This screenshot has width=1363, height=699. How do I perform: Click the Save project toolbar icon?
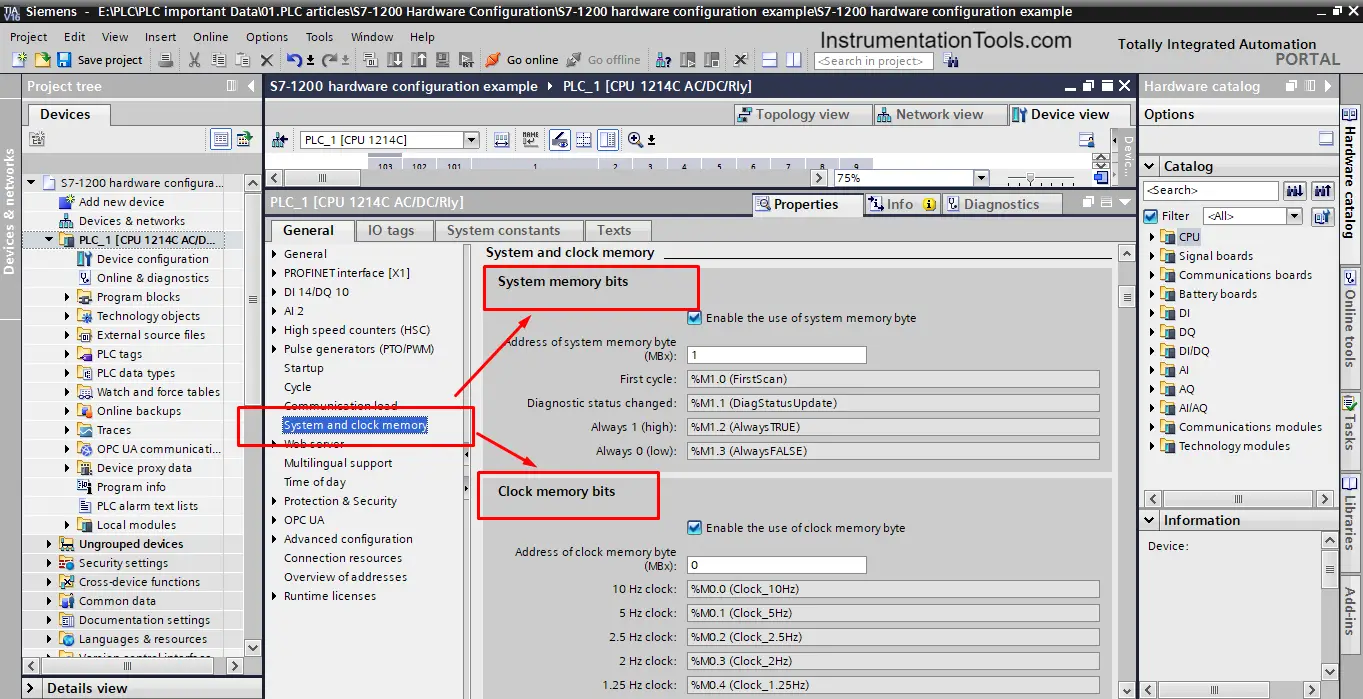tap(64, 60)
